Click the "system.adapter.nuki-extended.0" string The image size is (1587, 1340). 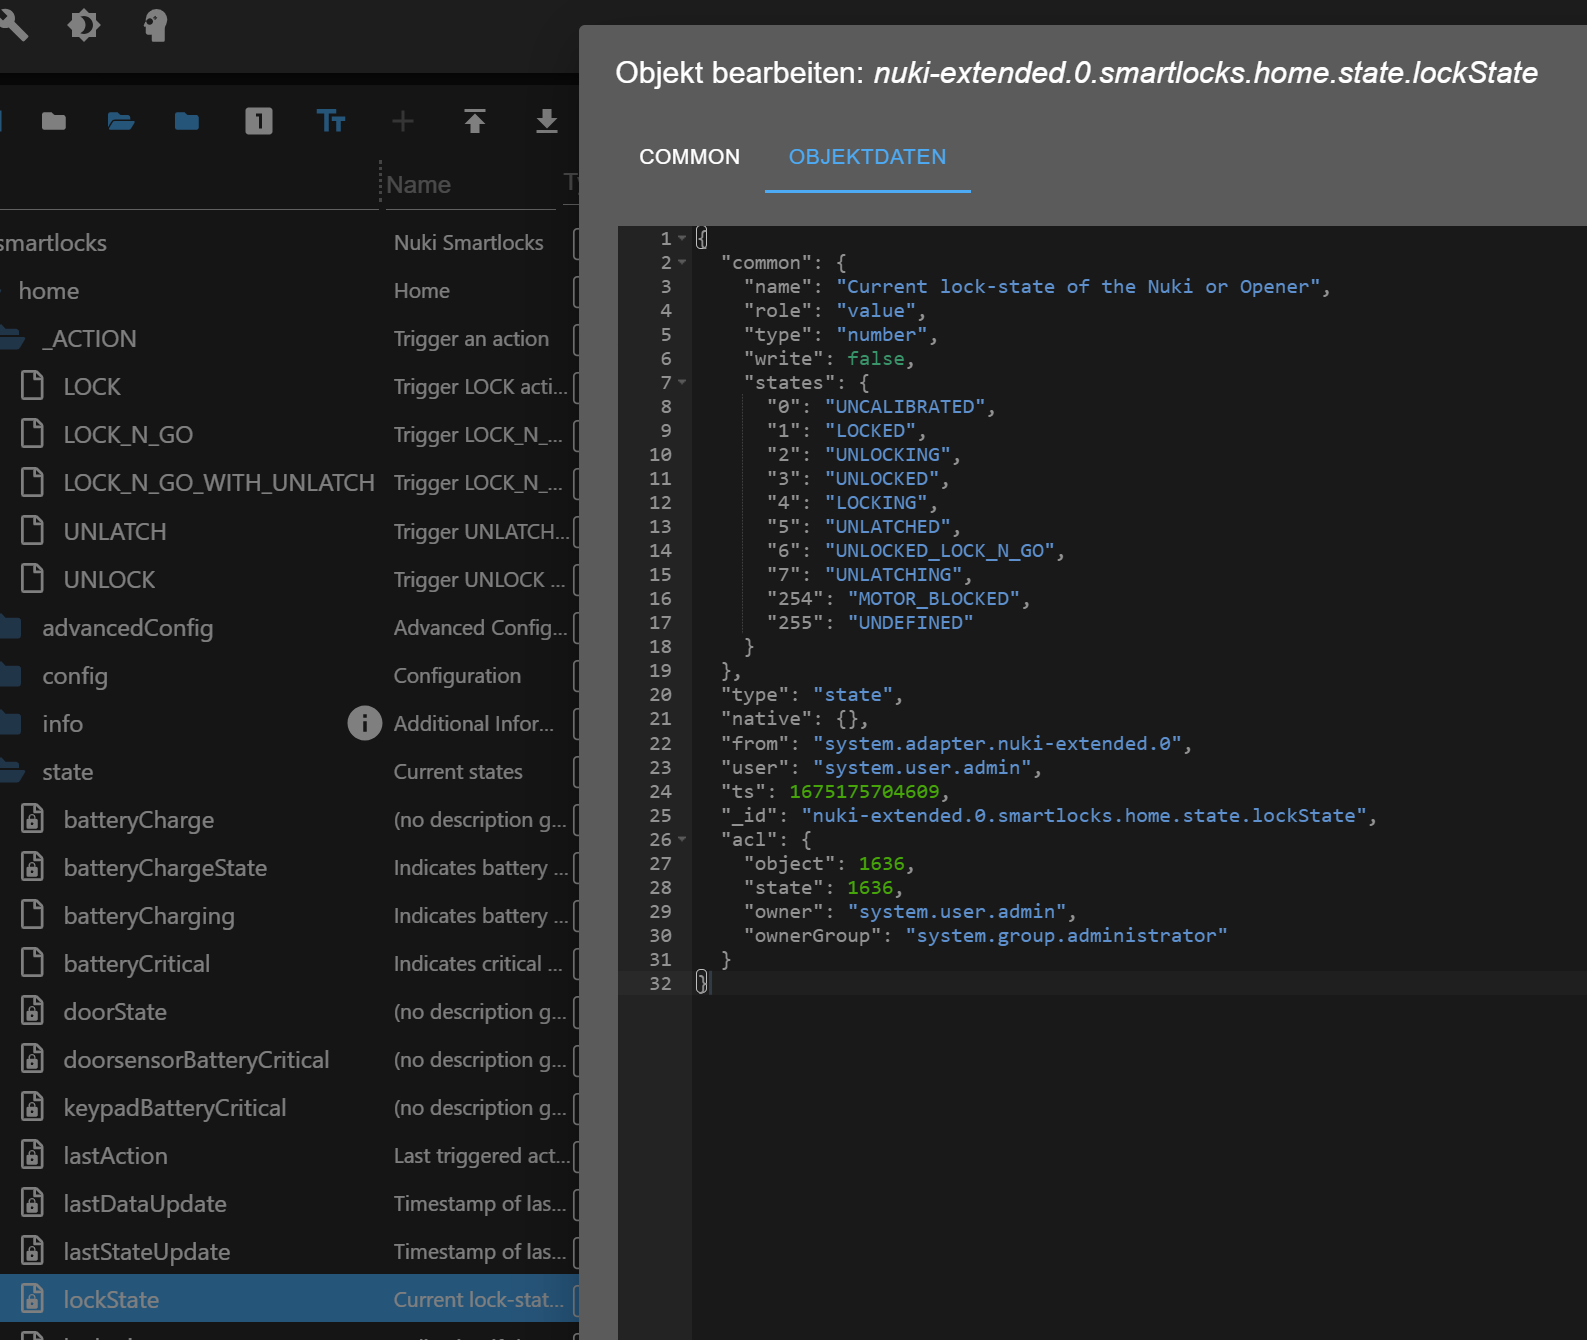(x=997, y=743)
